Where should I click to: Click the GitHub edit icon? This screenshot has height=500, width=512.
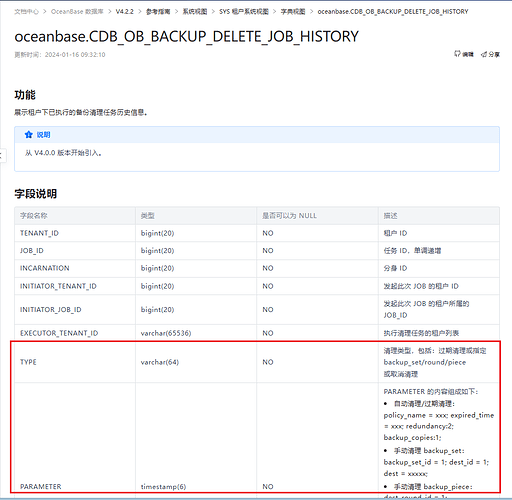click(457, 54)
